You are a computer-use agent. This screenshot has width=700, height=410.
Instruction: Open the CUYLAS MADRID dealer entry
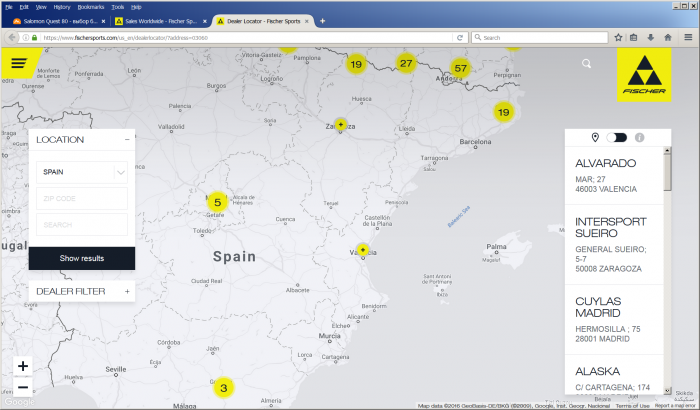pos(614,320)
